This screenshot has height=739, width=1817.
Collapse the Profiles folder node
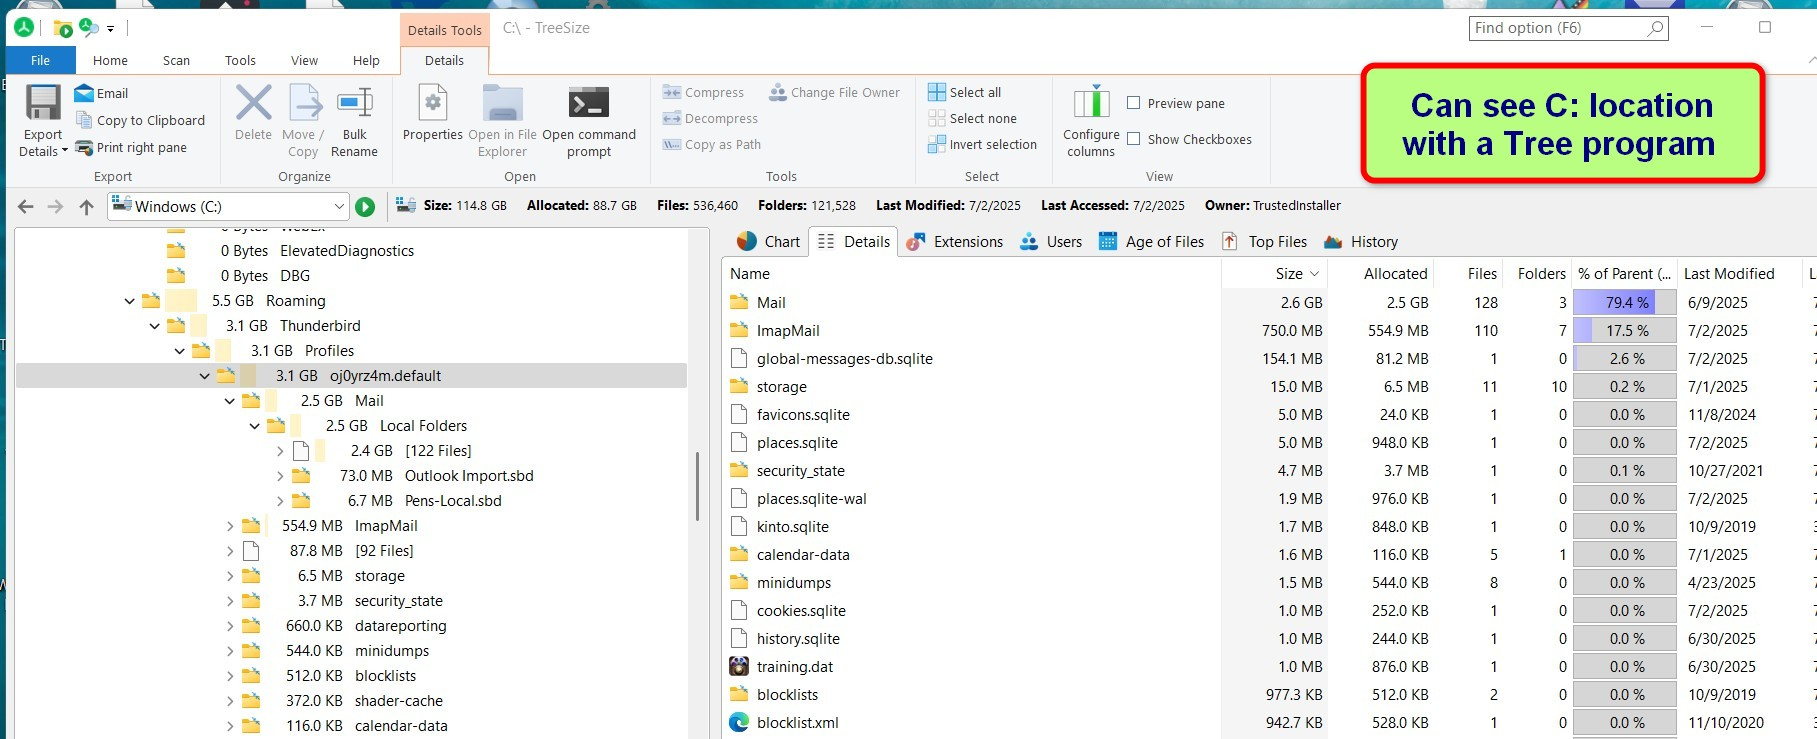(x=180, y=351)
